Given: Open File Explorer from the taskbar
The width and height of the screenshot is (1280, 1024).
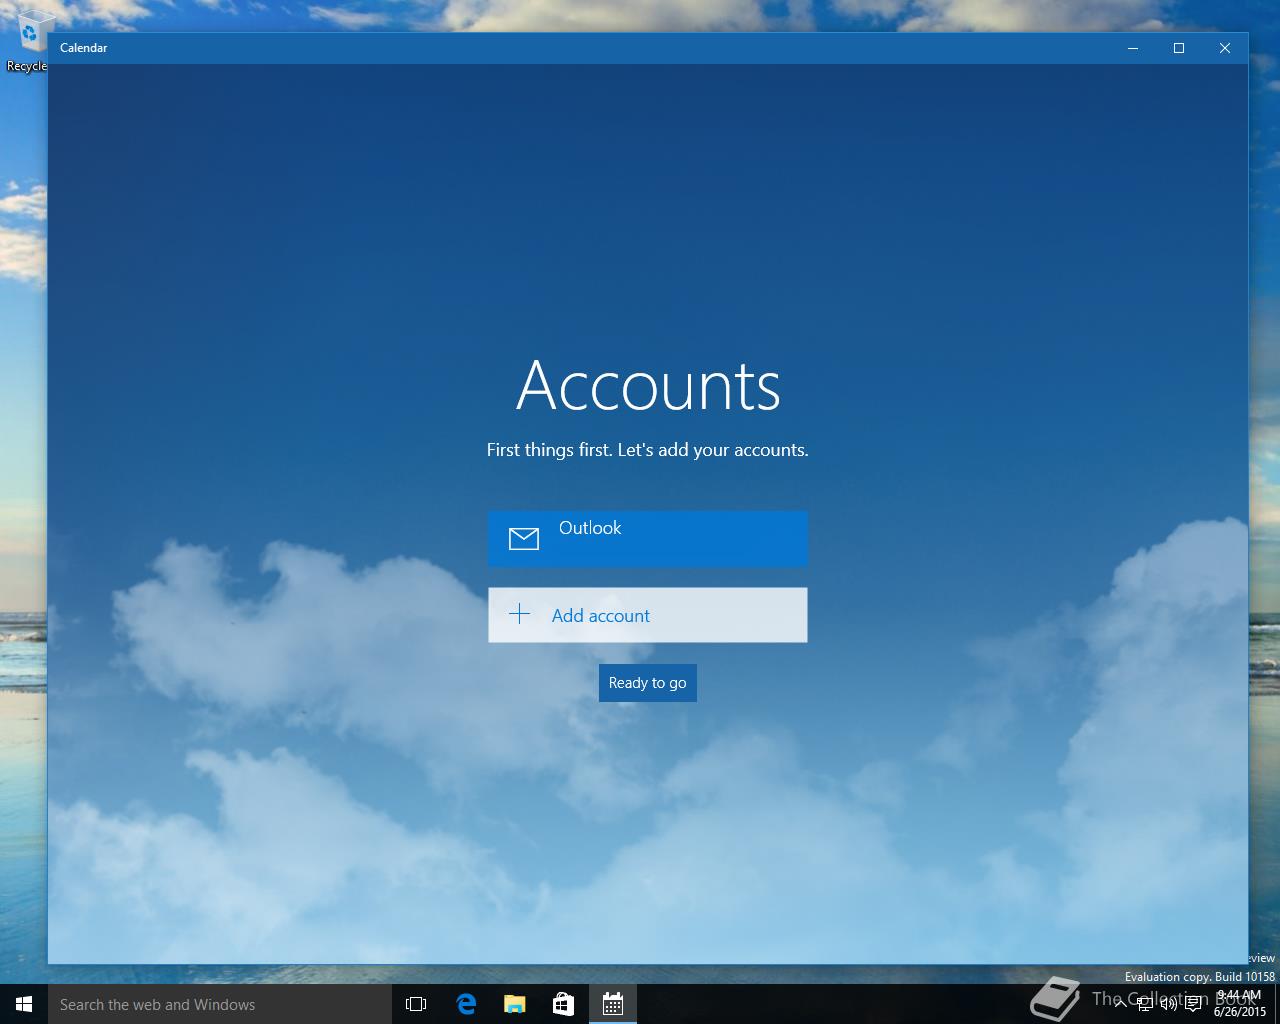Looking at the screenshot, I should (514, 1004).
